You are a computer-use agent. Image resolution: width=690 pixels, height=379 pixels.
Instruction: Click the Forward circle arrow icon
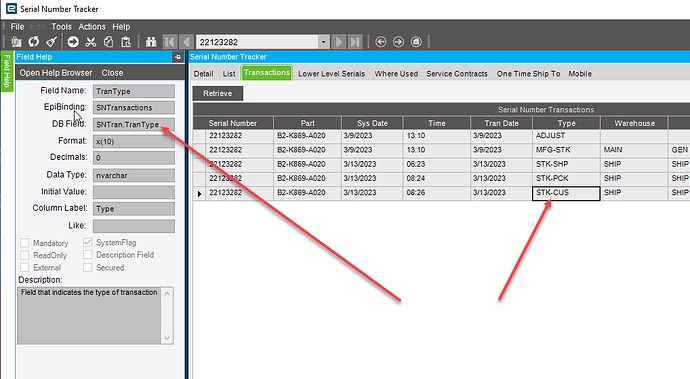pos(398,42)
